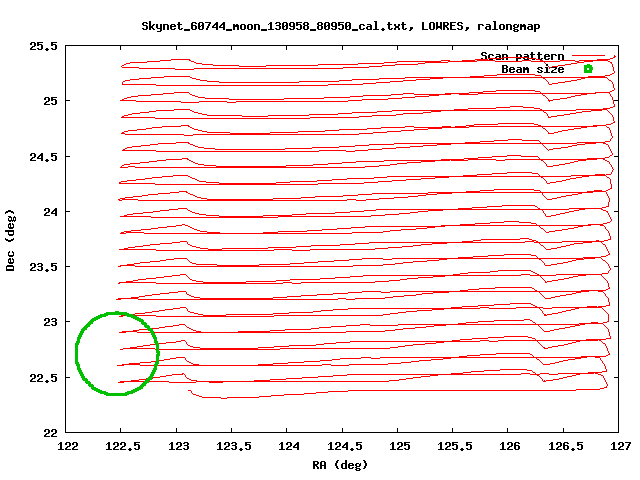Click the red scan pattern legend line sample
Screen dimensions: 640x480
[x=588, y=56]
